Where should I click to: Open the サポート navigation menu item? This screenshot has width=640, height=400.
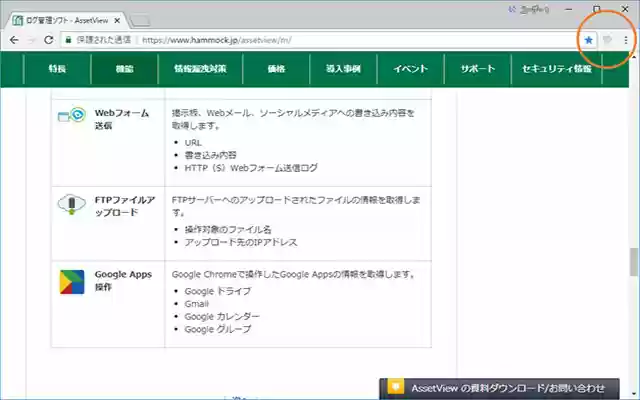point(478,69)
